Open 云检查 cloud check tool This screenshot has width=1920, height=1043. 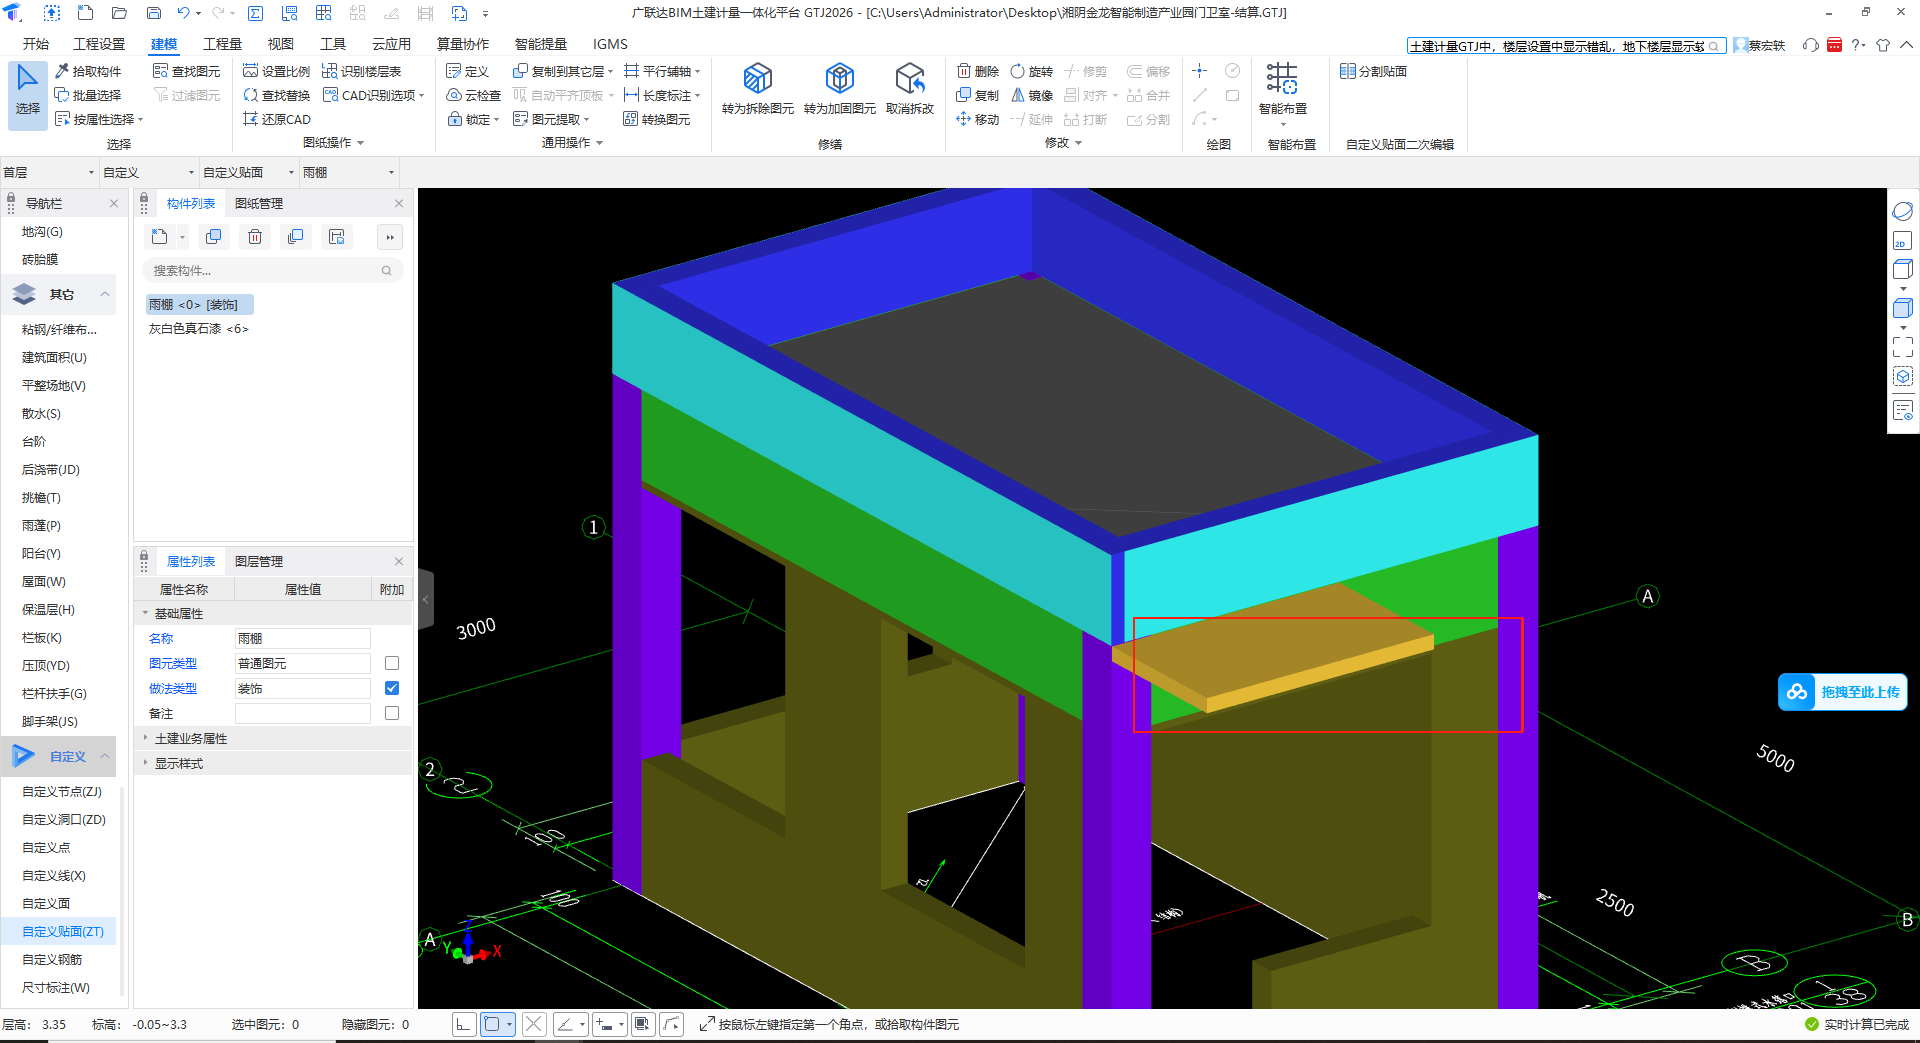pyautogui.click(x=473, y=95)
